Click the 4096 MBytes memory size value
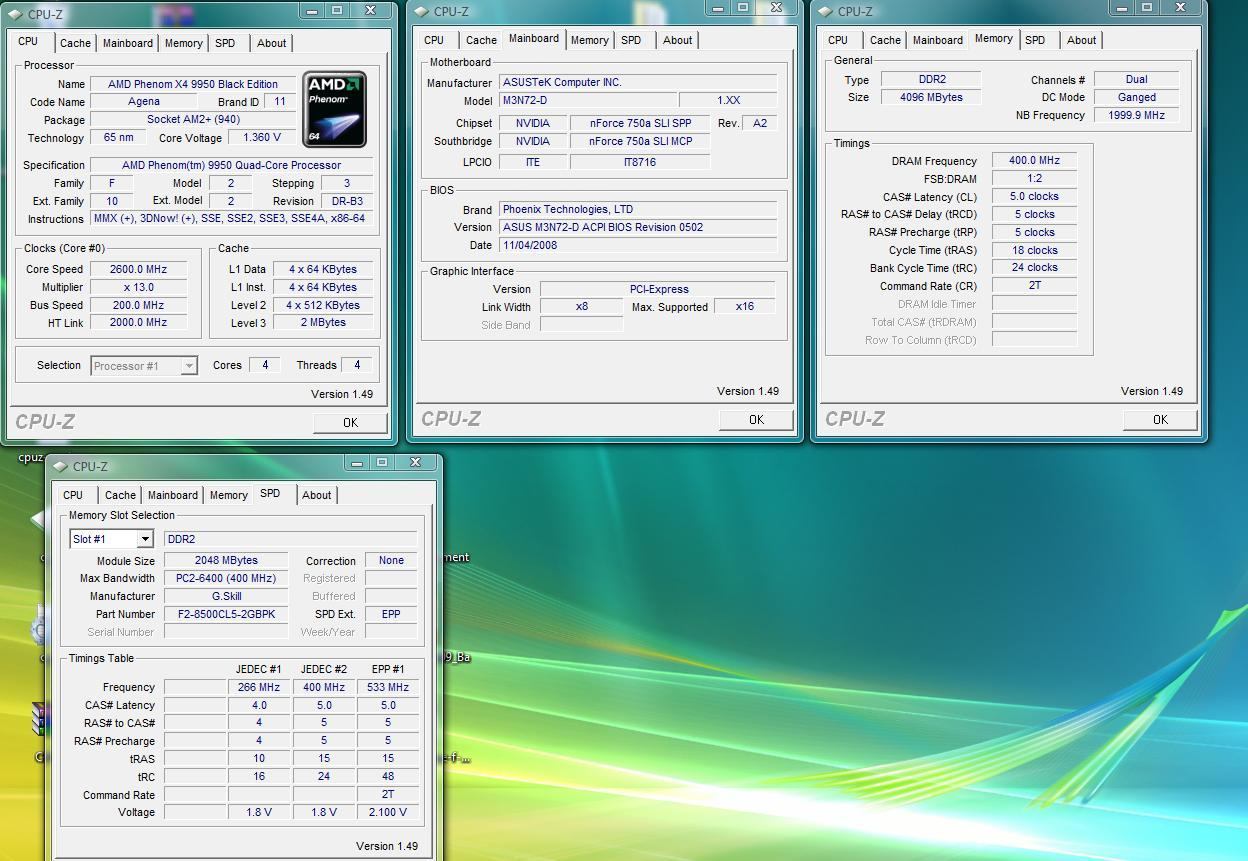 (x=931, y=97)
